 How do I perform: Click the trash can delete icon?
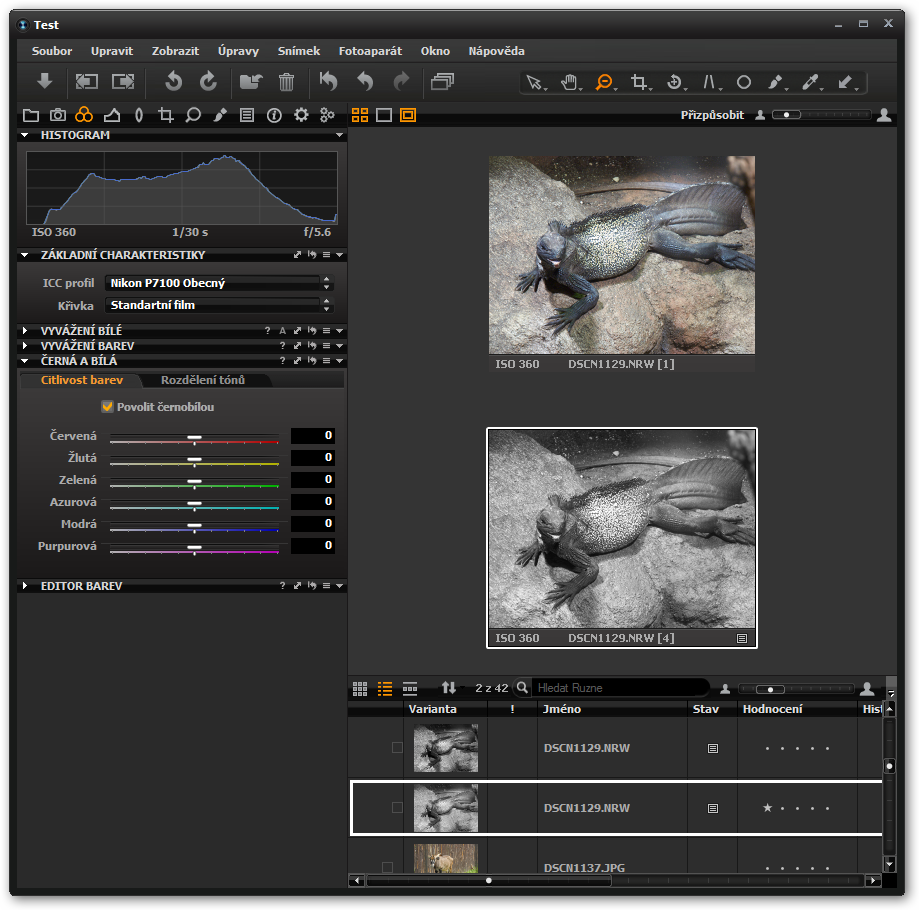286,81
